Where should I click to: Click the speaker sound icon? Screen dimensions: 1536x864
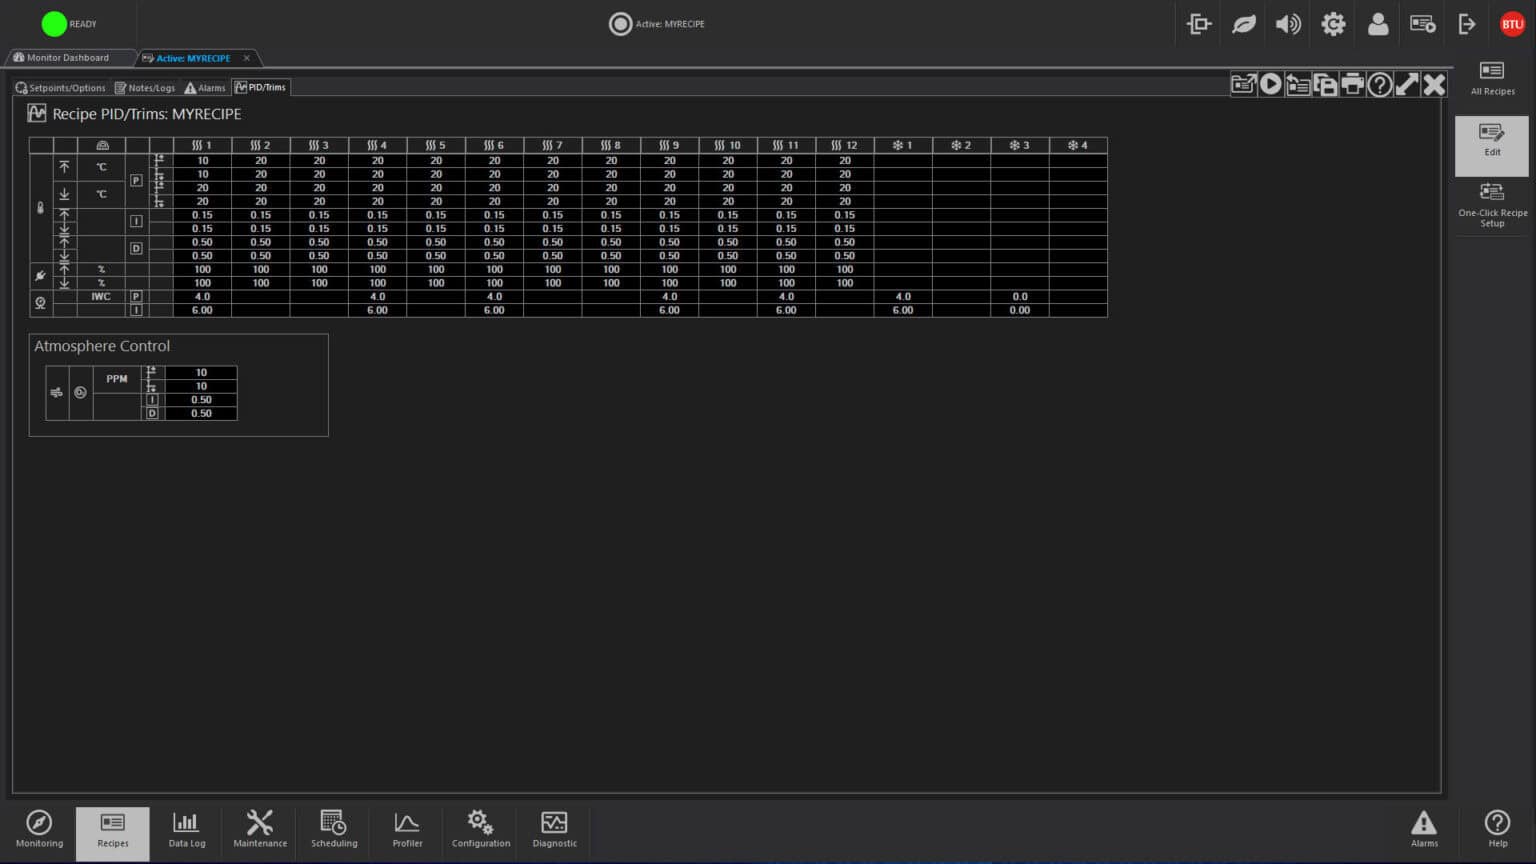point(1288,24)
